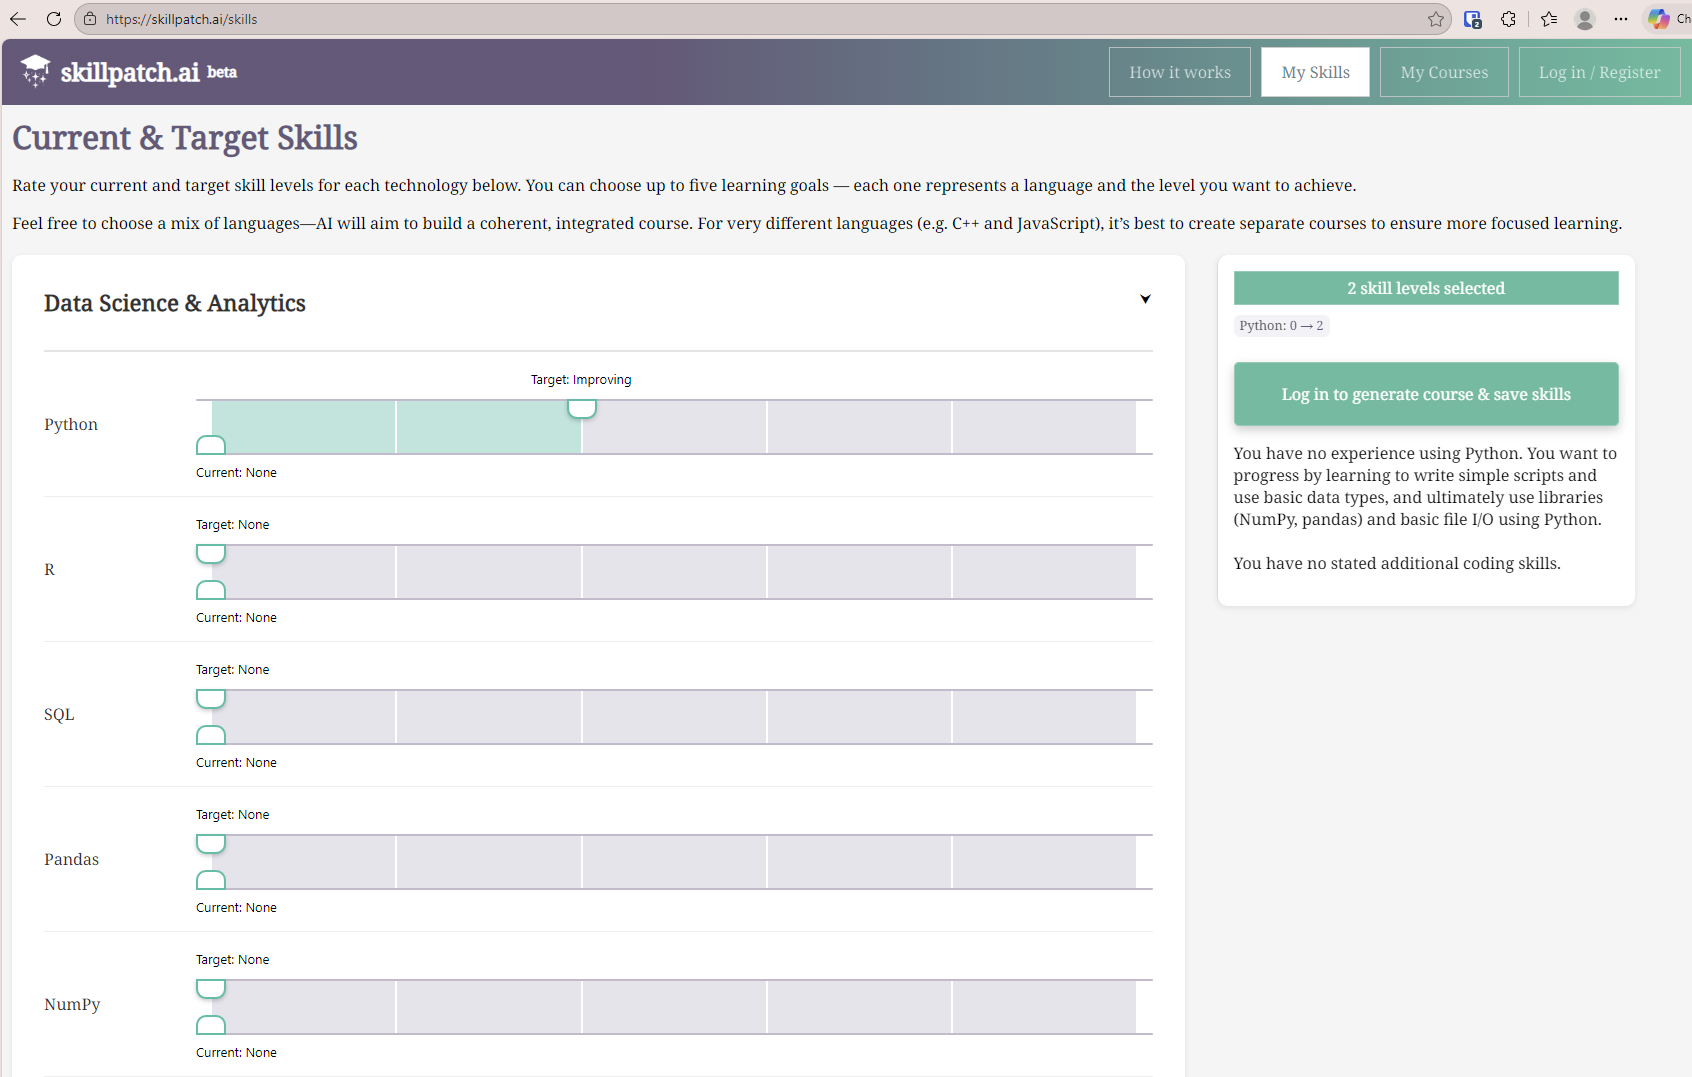Open the browser collections icon

1472,19
